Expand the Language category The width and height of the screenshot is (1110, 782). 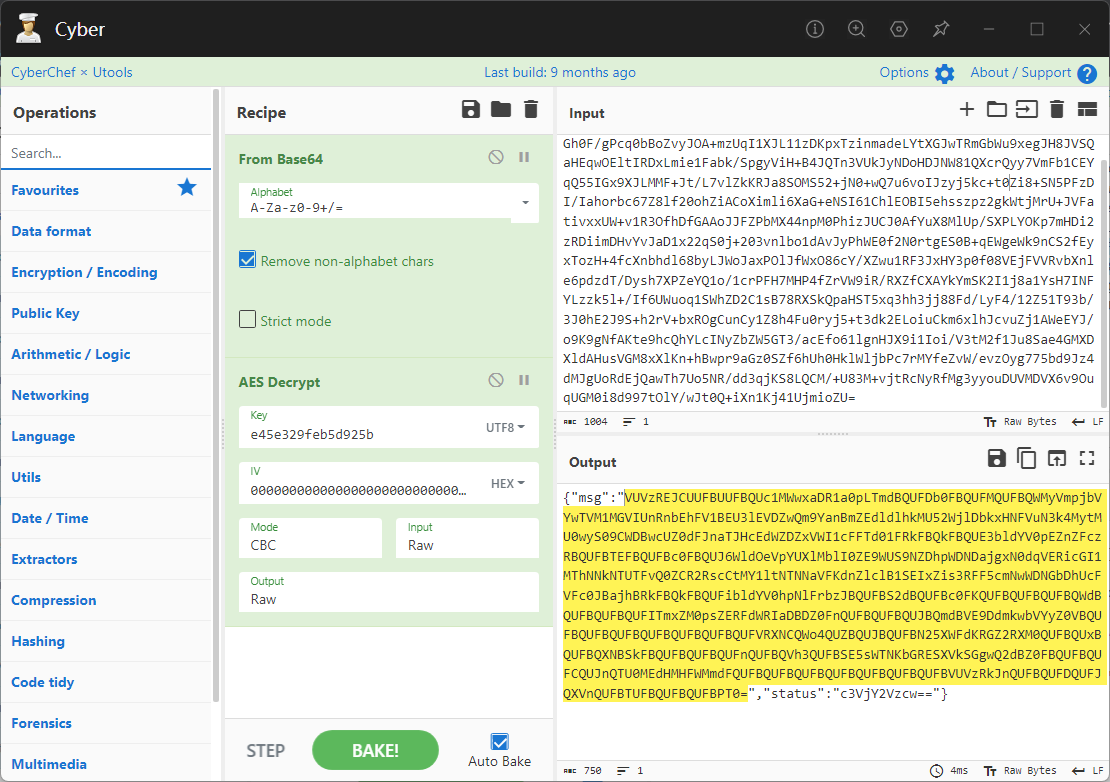[106, 437]
